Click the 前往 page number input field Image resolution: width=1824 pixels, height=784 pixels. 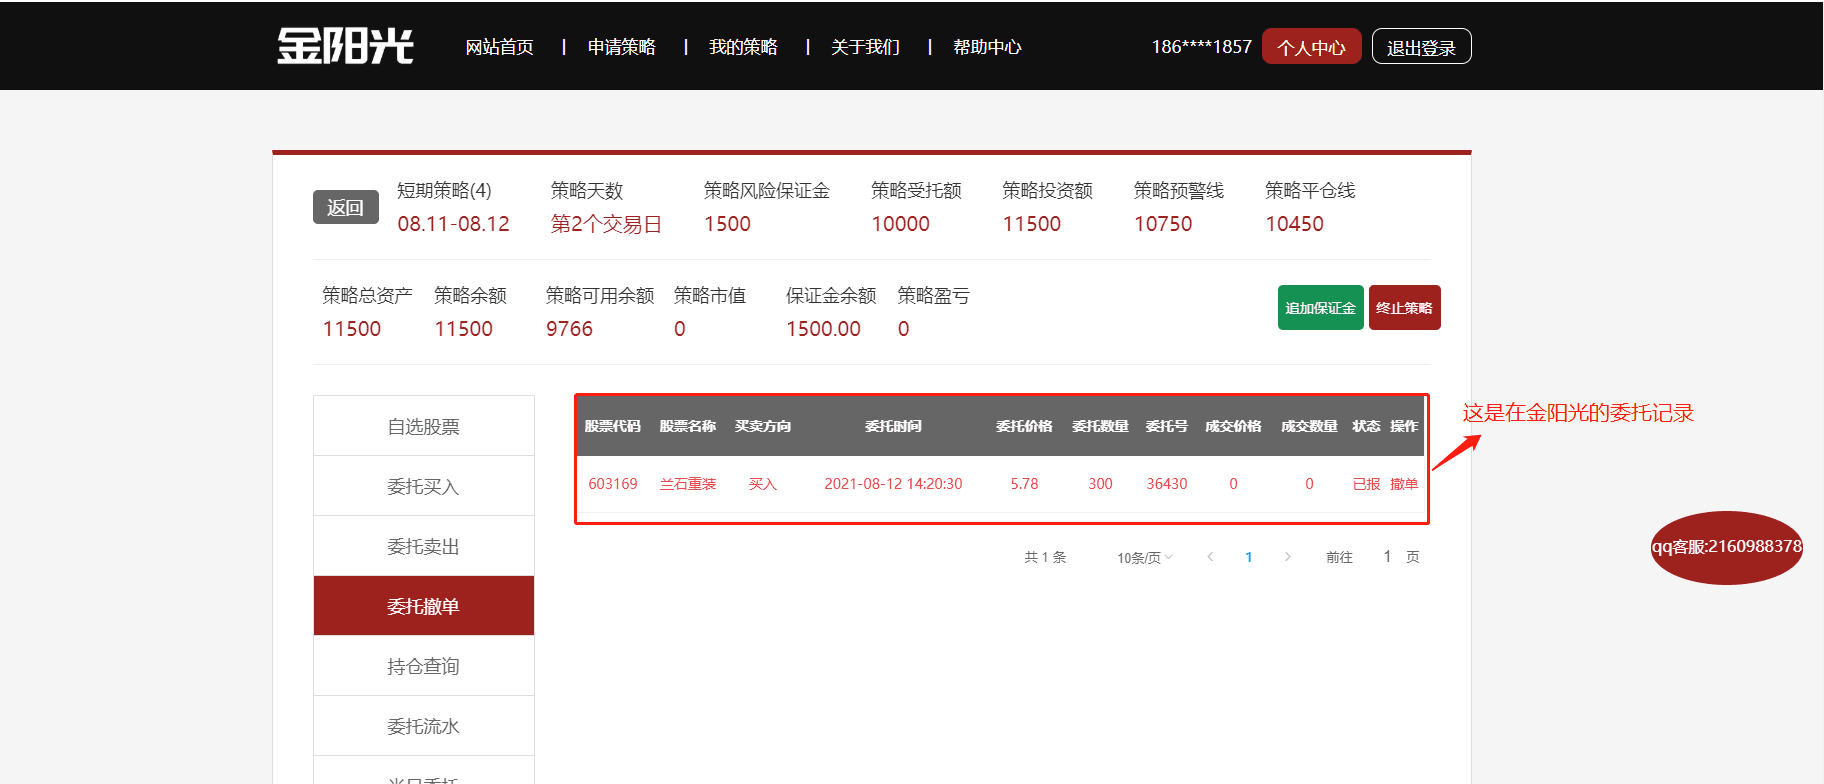pos(1387,557)
